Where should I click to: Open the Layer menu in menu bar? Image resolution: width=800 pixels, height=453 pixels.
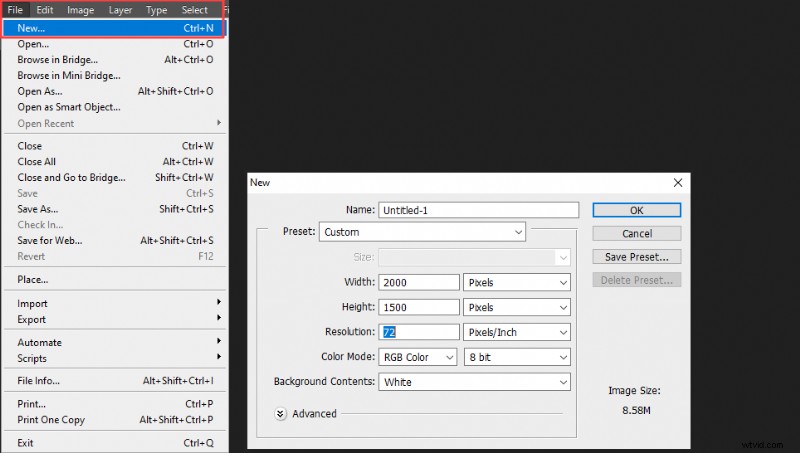point(120,10)
